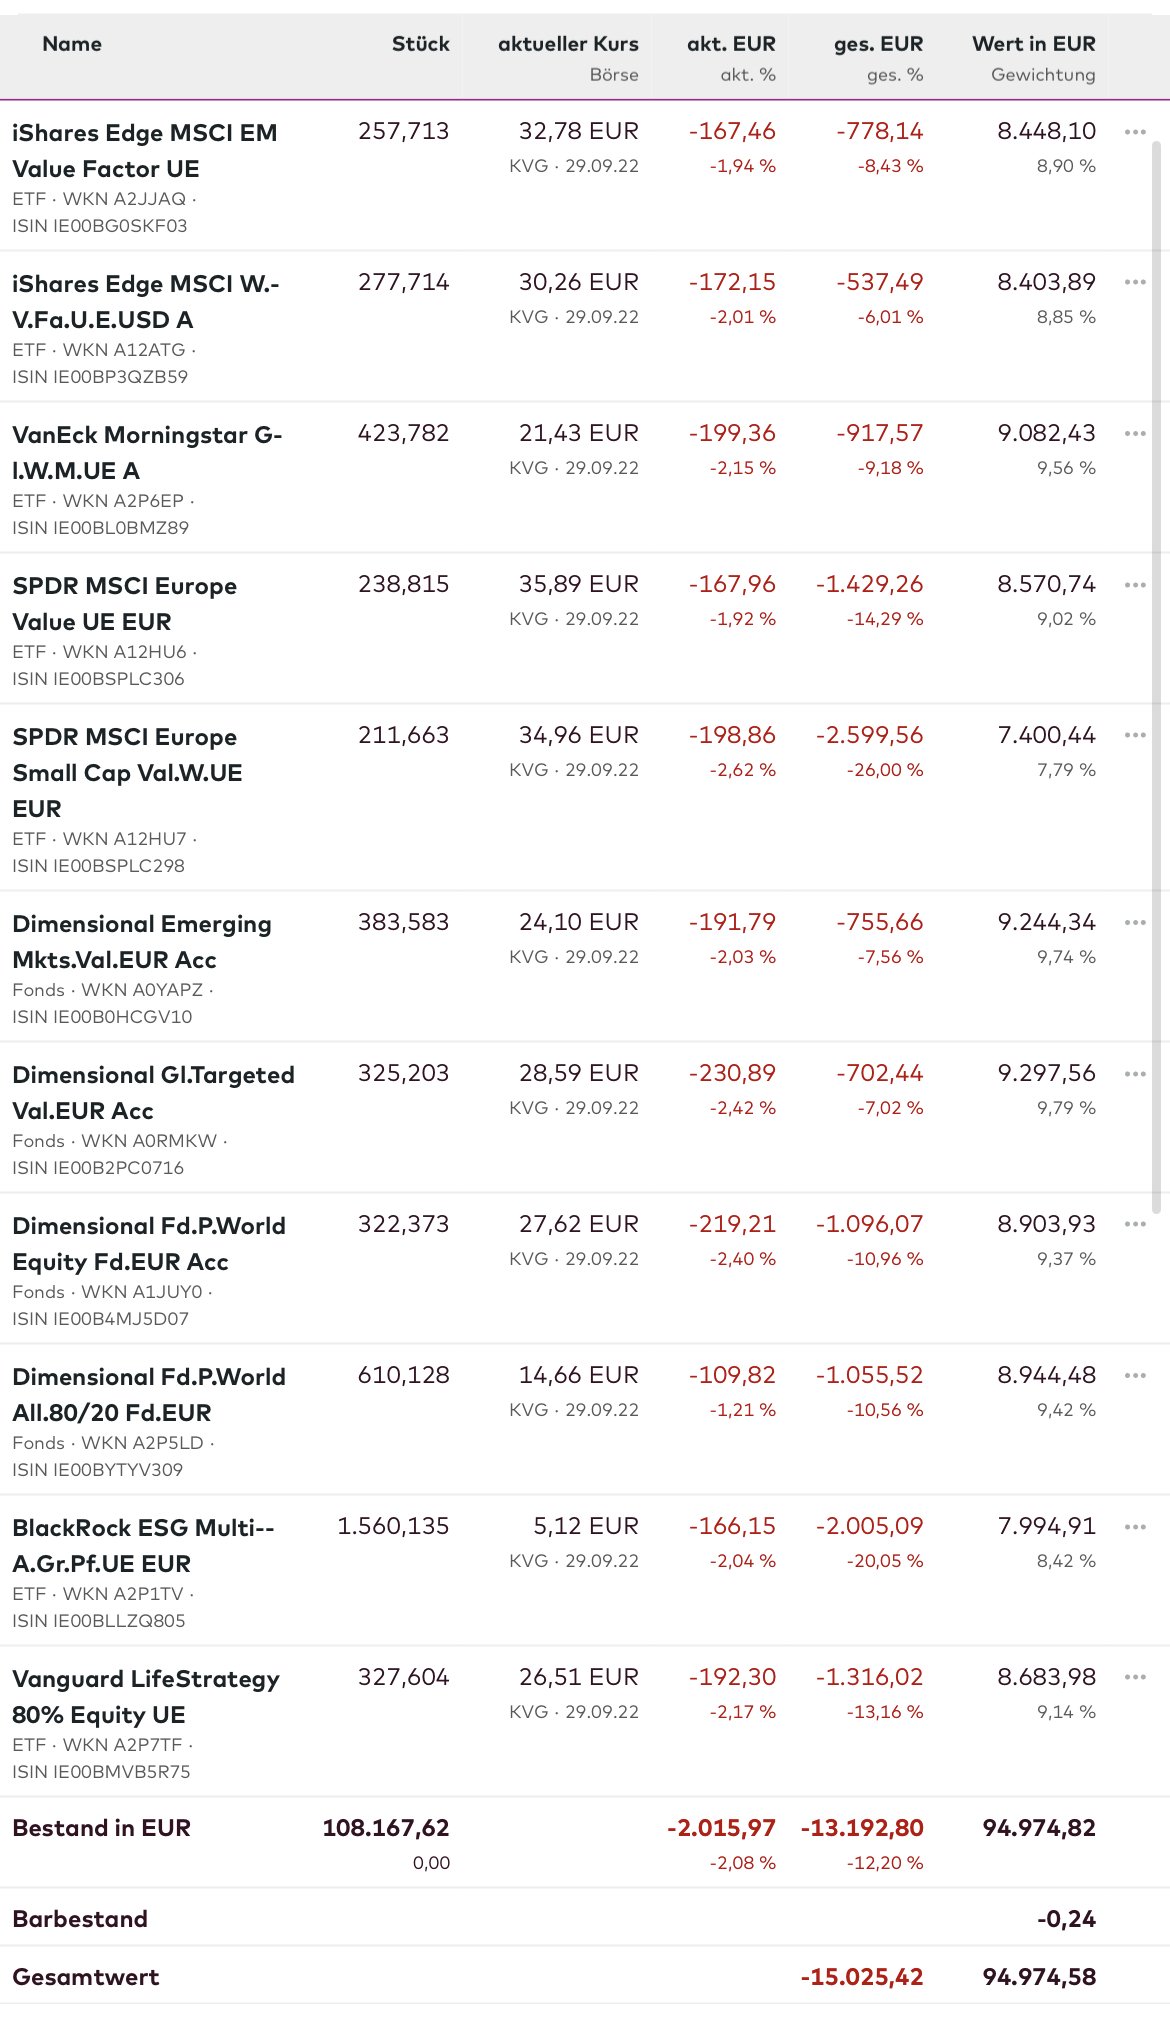Image resolution: width=1170 pixels, height=2020 pixels.
Task: Open SPDR MSCI Europe Small Cap fund name
Action: pos(127,772)
